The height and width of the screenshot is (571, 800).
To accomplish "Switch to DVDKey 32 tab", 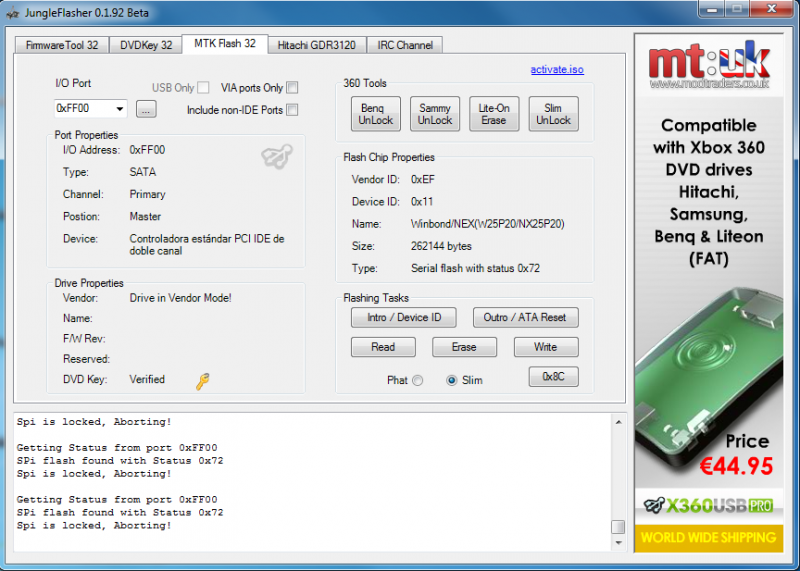I will 146,45.
